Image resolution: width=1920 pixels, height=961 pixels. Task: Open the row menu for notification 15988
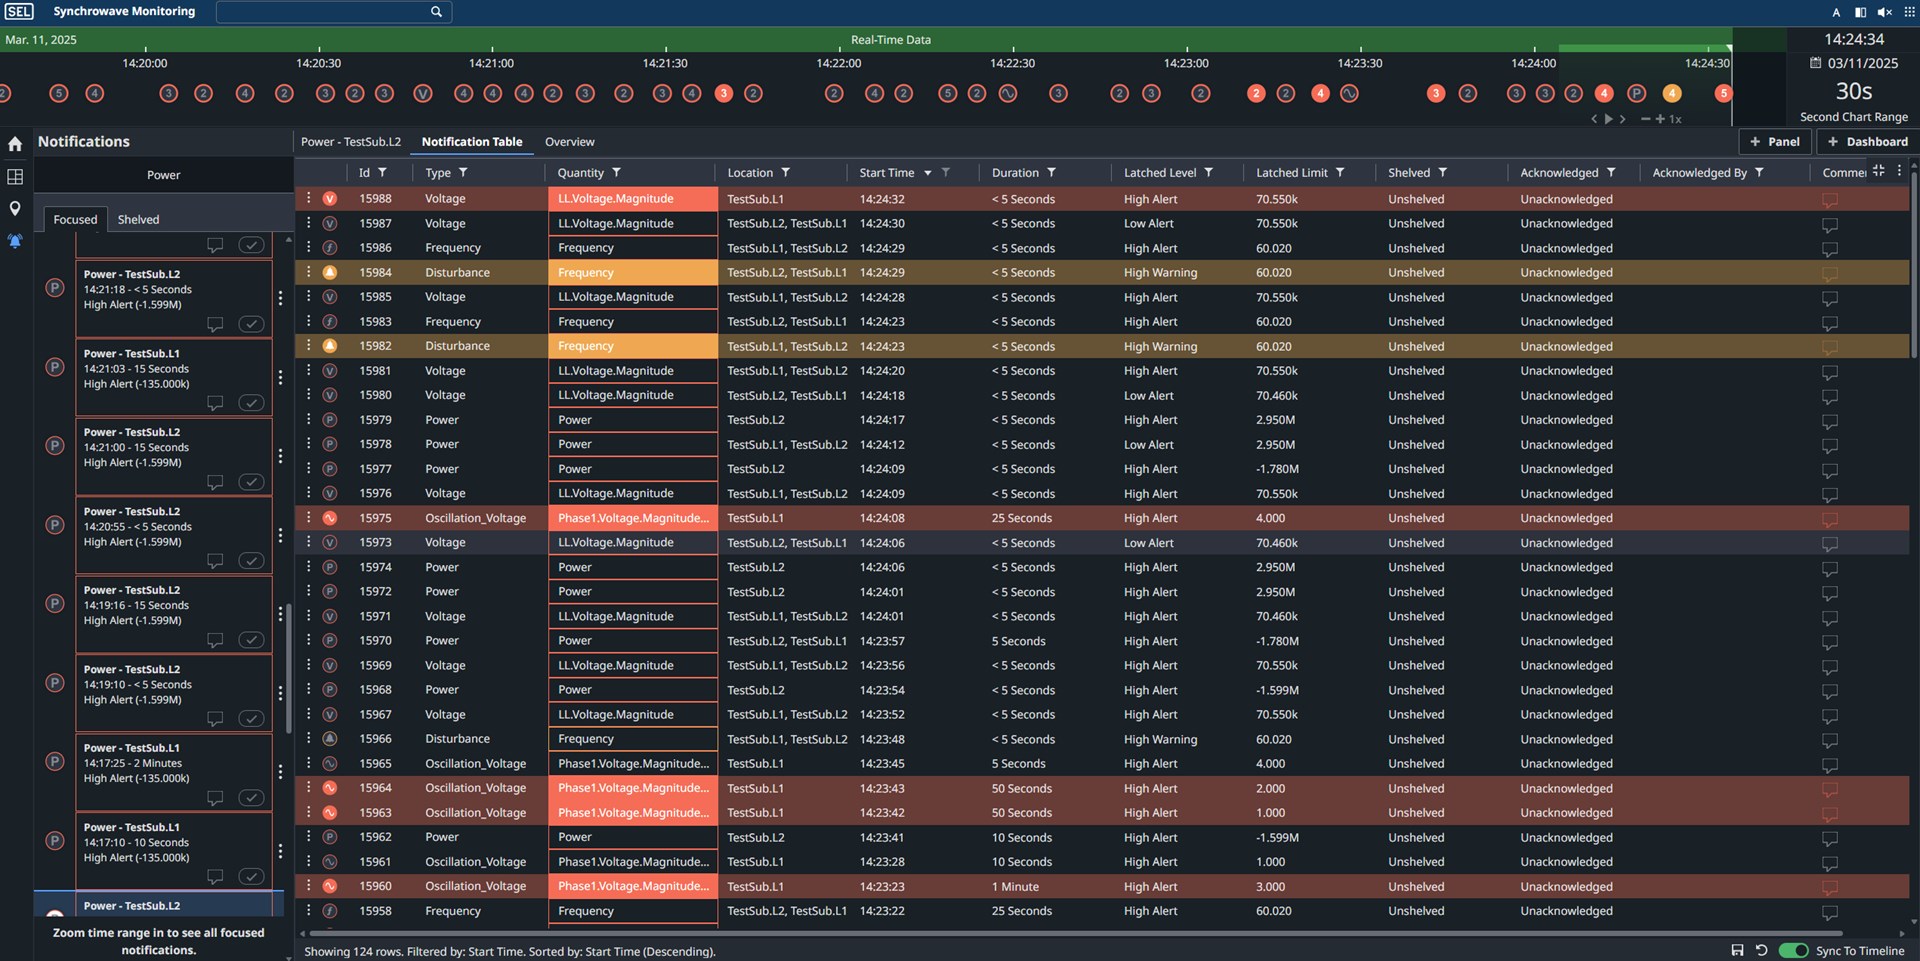coord(308,198)
